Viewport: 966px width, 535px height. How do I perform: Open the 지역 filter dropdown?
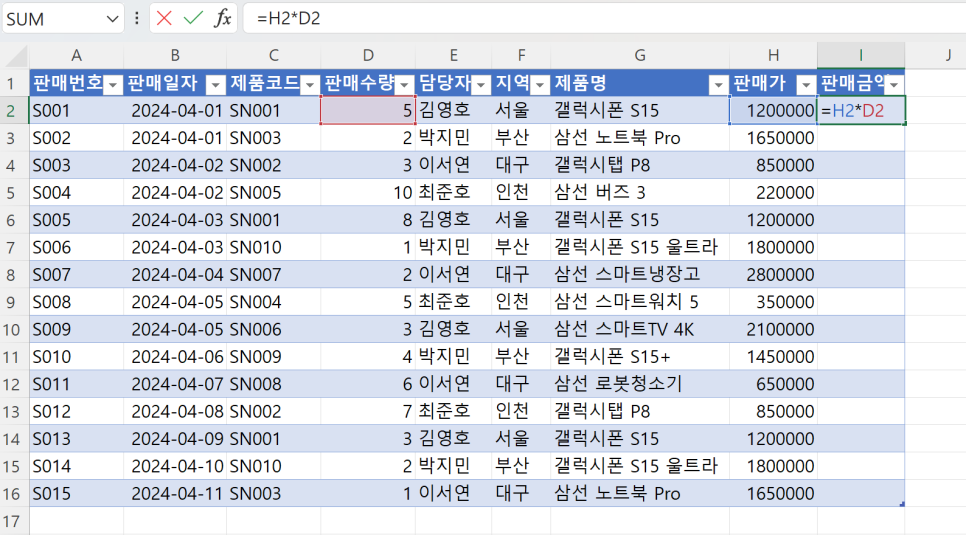(540, 84)
